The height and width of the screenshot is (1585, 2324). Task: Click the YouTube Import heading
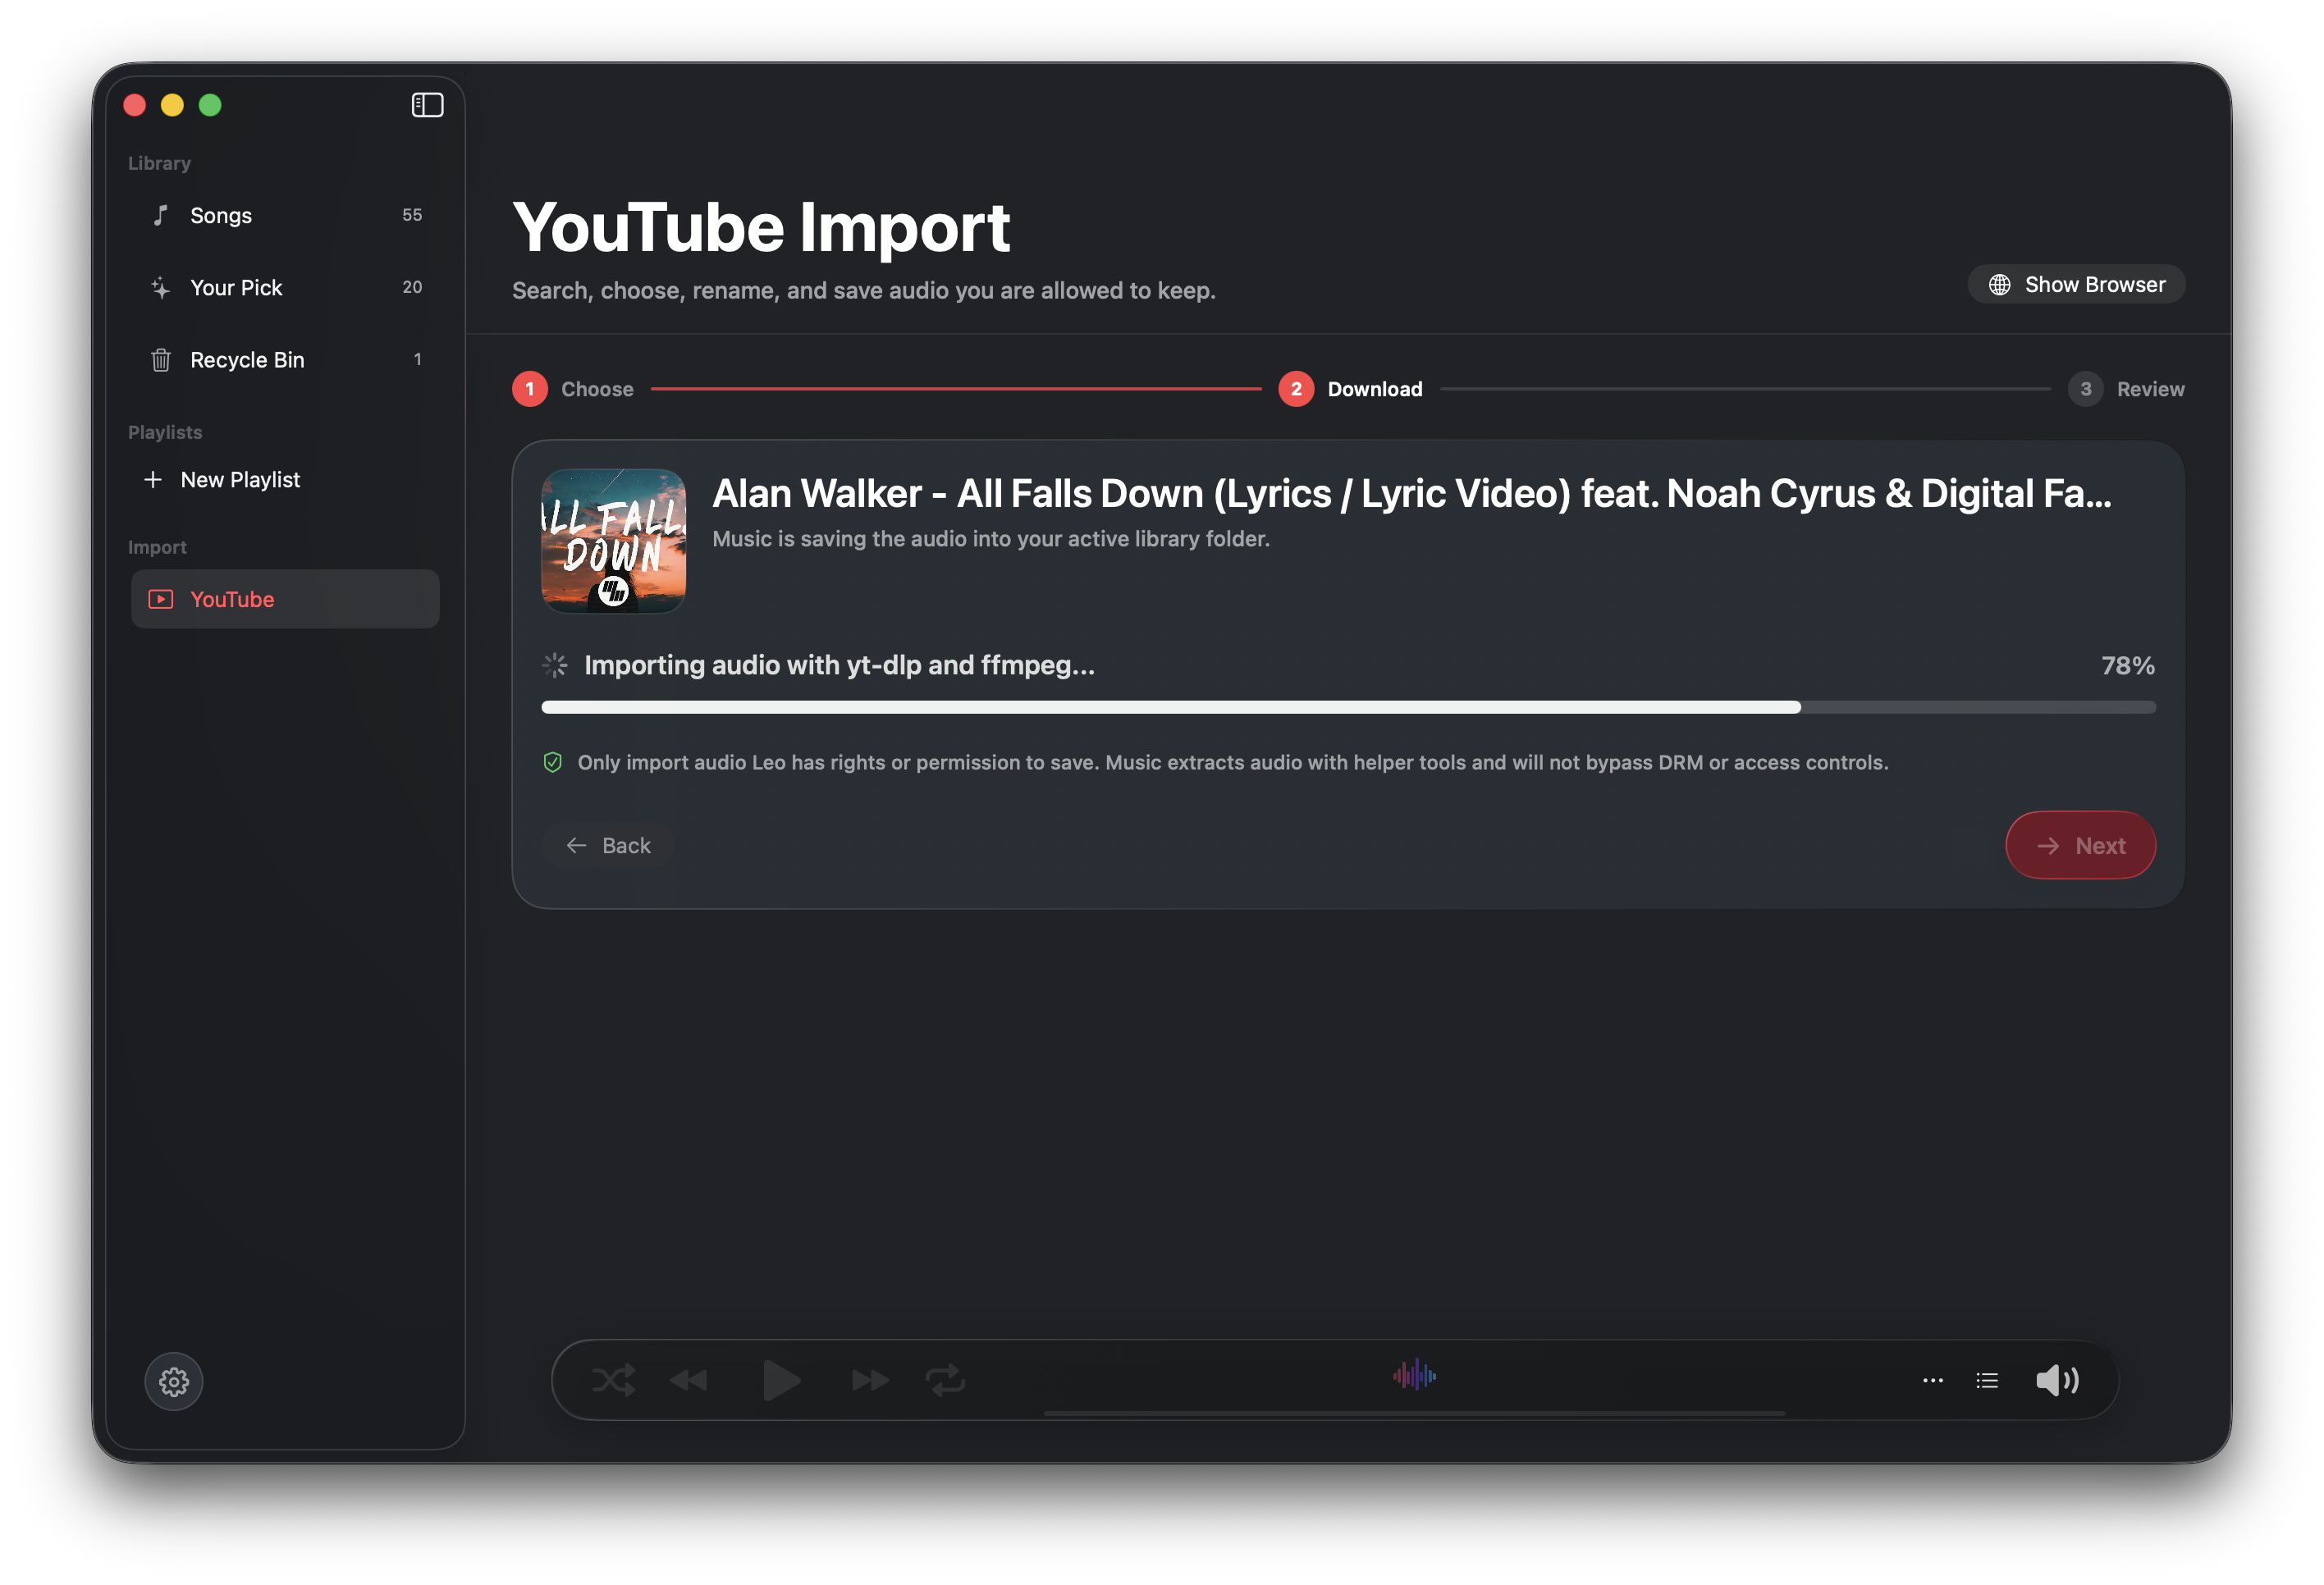(761, 229)
